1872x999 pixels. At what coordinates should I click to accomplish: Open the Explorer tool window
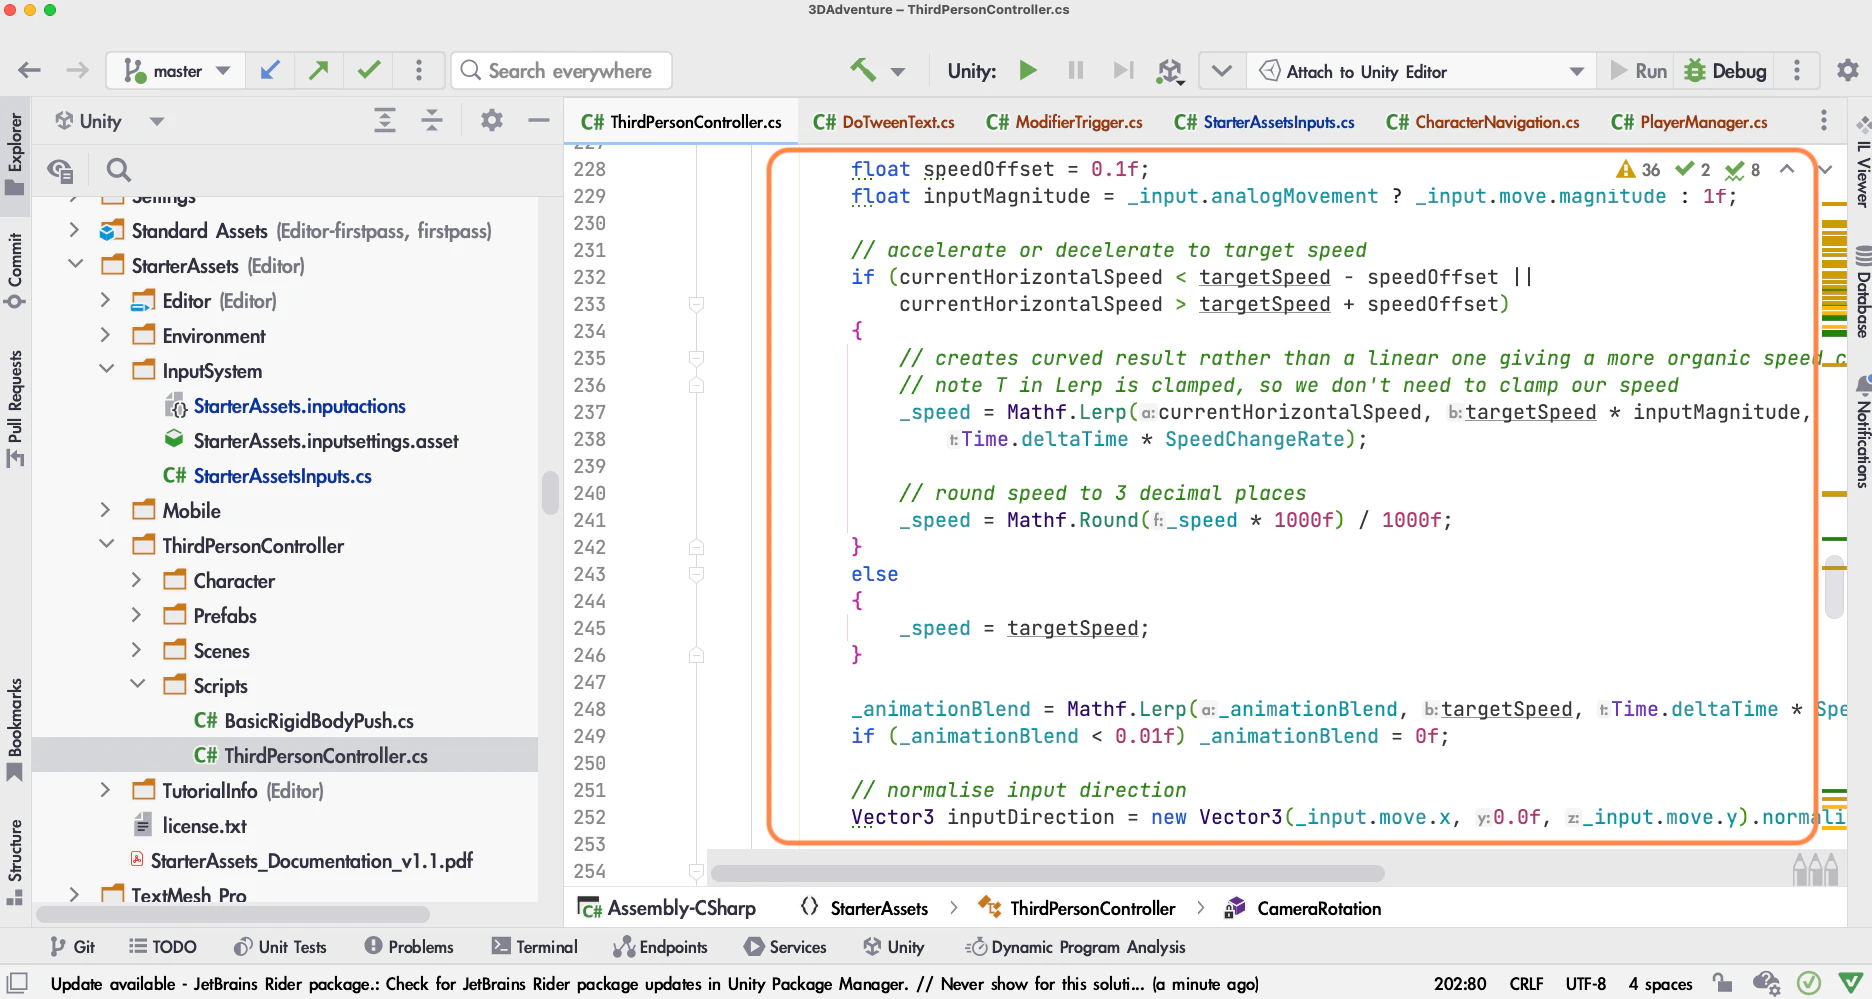click(x=15, y=155)
